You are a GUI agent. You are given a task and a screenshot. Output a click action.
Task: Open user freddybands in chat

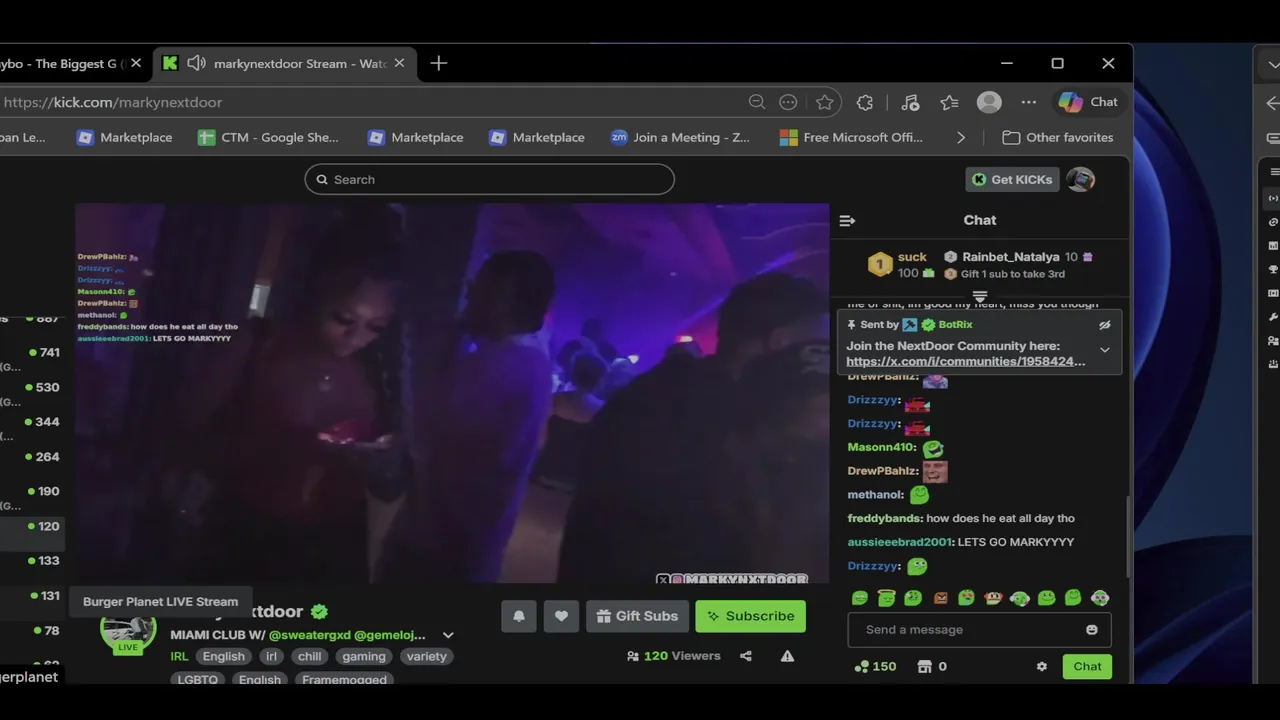pos(885,518)
